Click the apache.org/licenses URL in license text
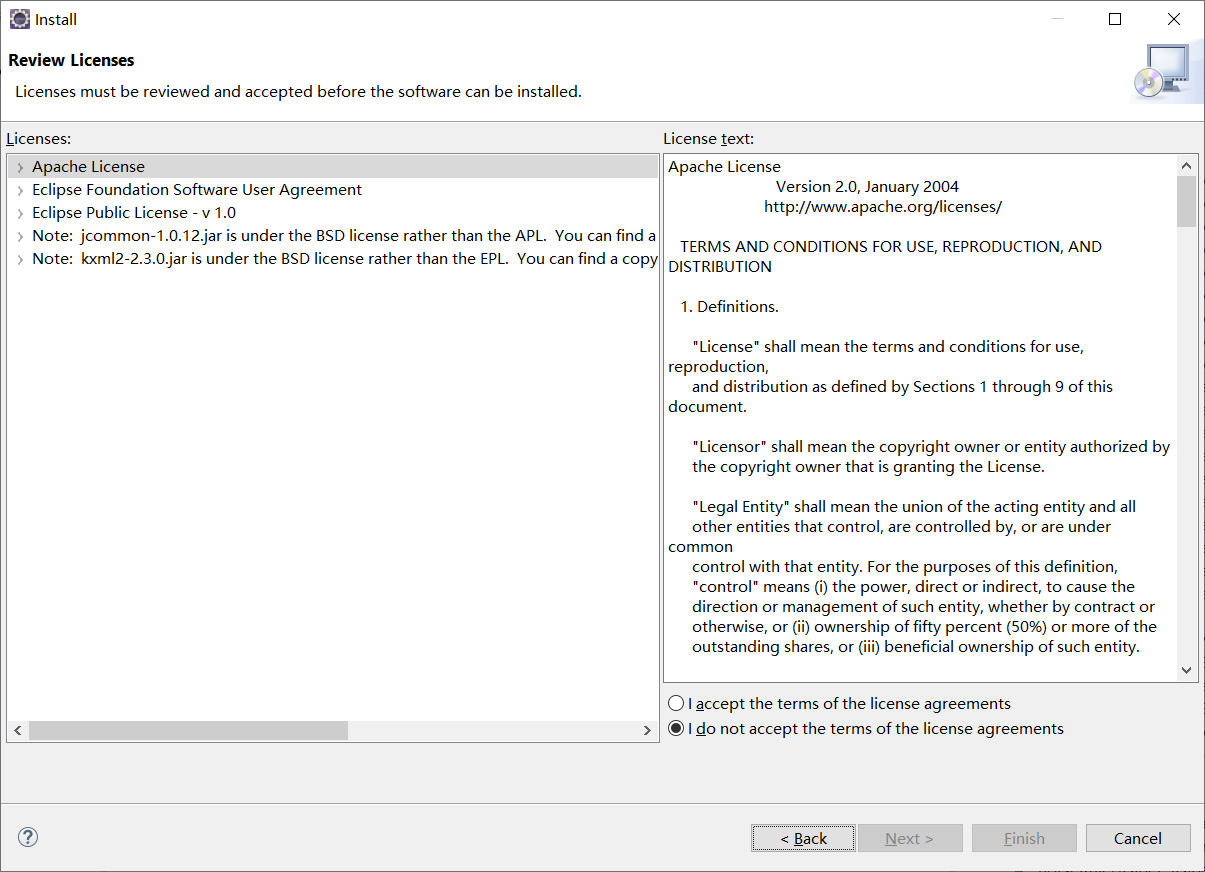Screen dimensions: 1205x872 [x=883, y=207]
